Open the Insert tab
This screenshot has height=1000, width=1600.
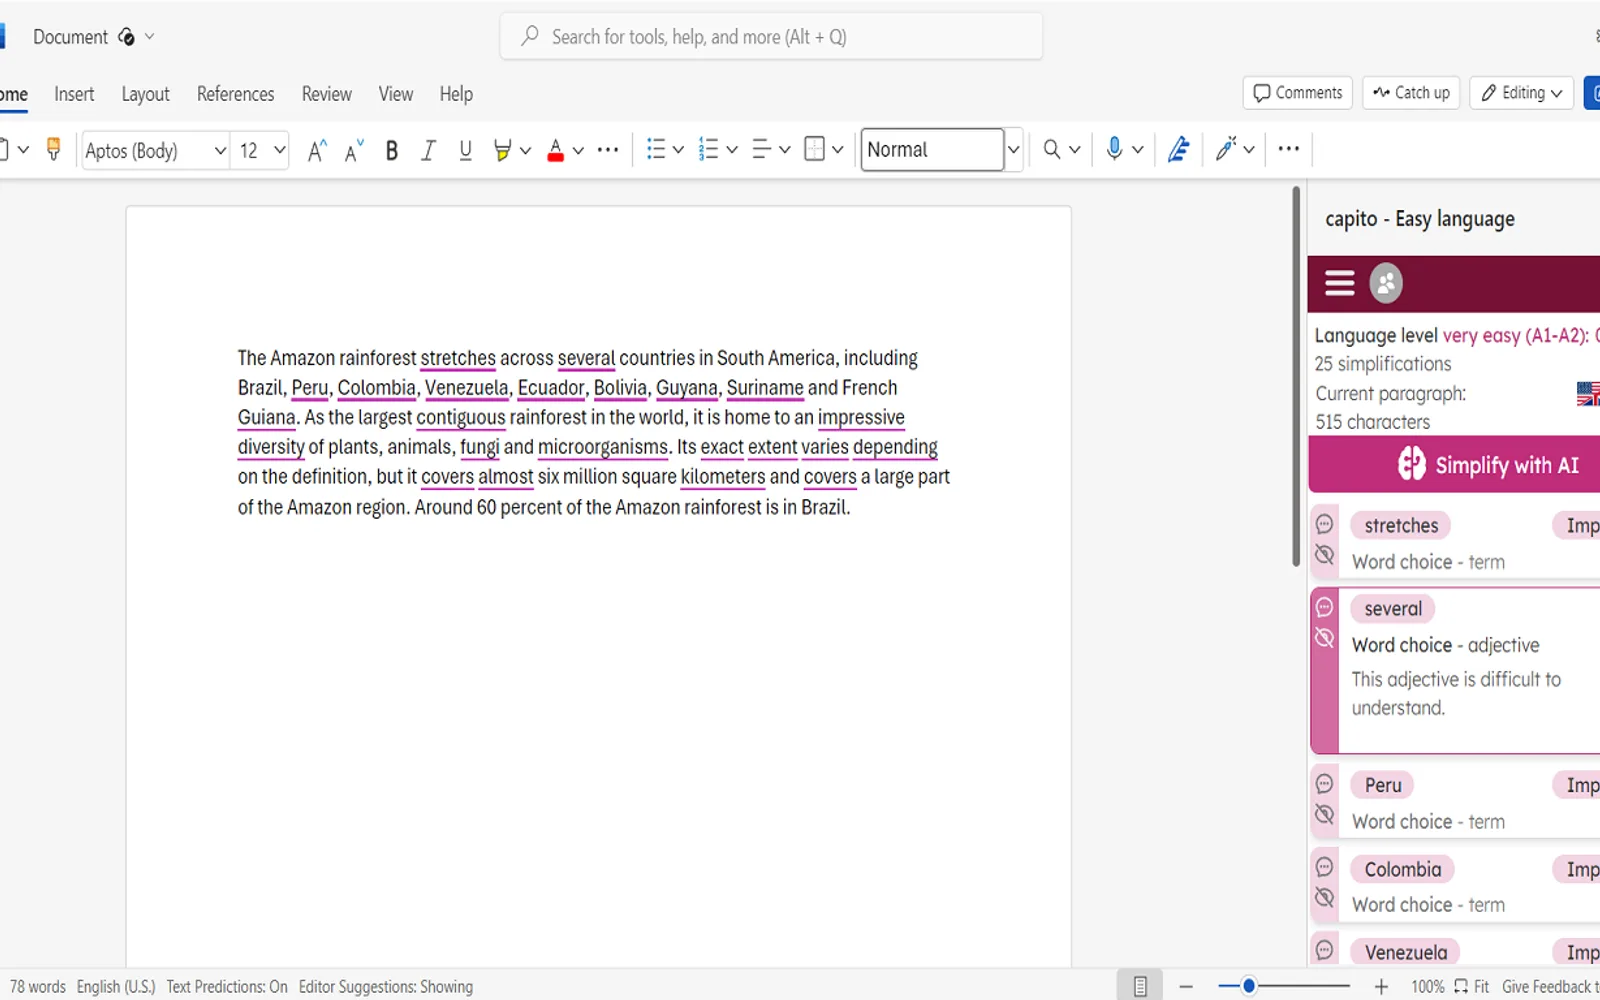(x=74, y=94)
